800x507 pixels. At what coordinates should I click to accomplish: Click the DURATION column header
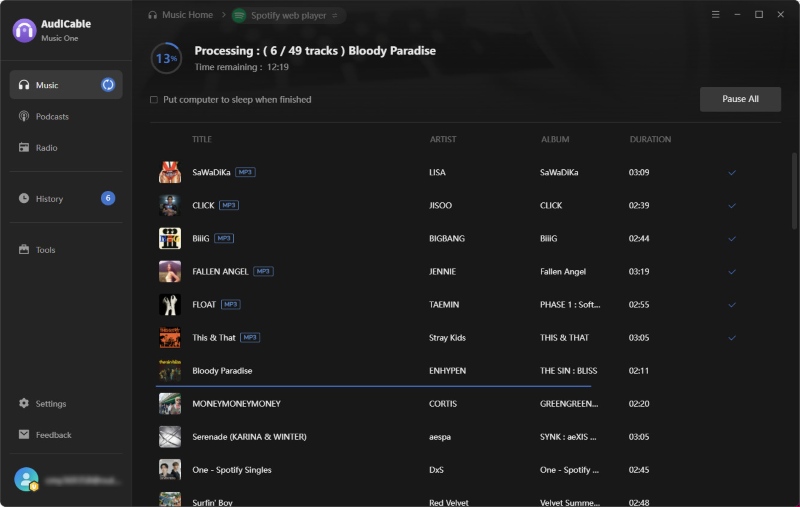[x=650, y=139]
